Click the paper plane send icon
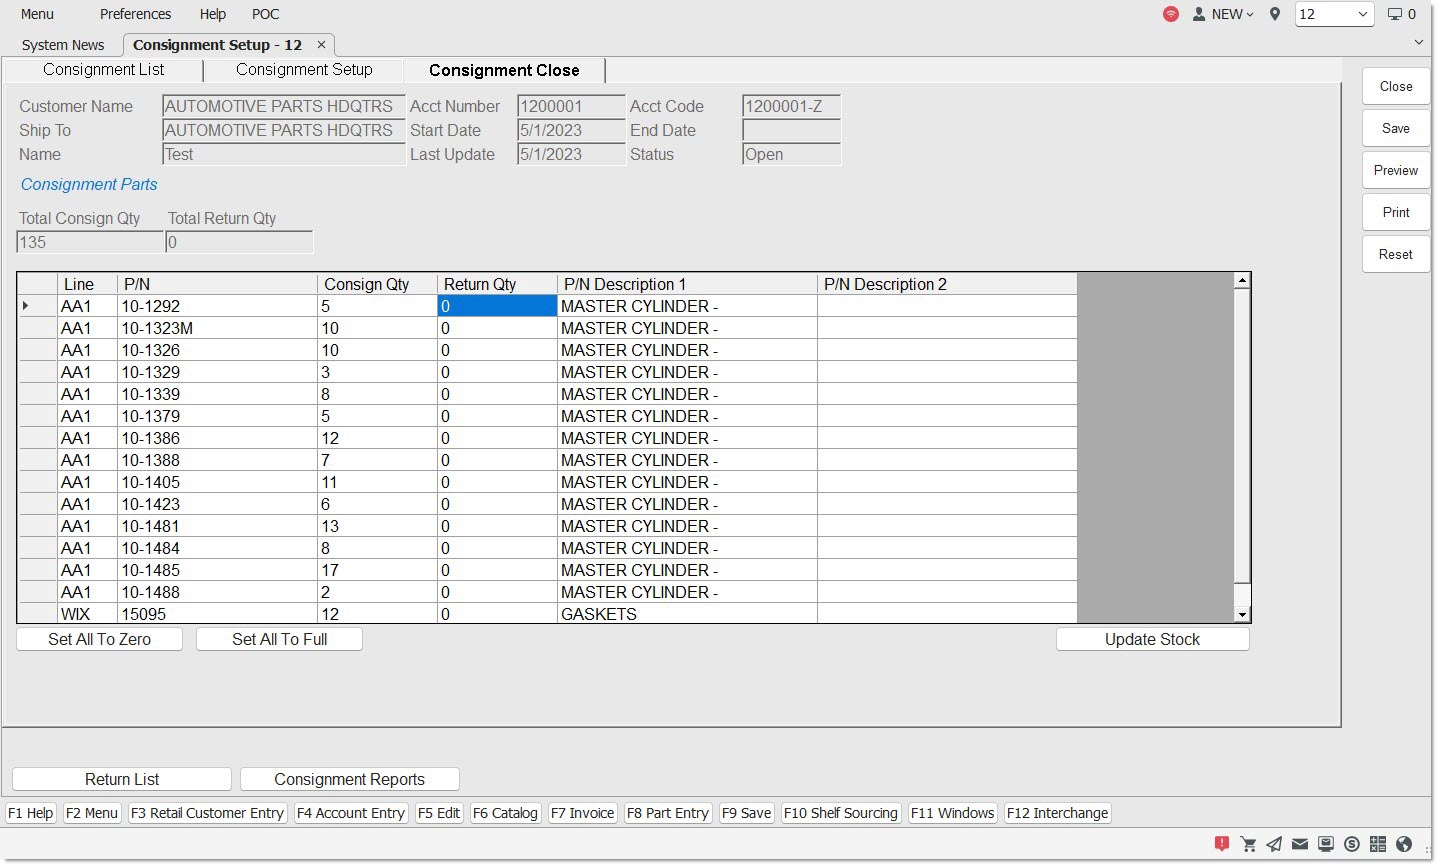Image resolution: width=1437 pixels, height=865 pixels. (1274, 844)
